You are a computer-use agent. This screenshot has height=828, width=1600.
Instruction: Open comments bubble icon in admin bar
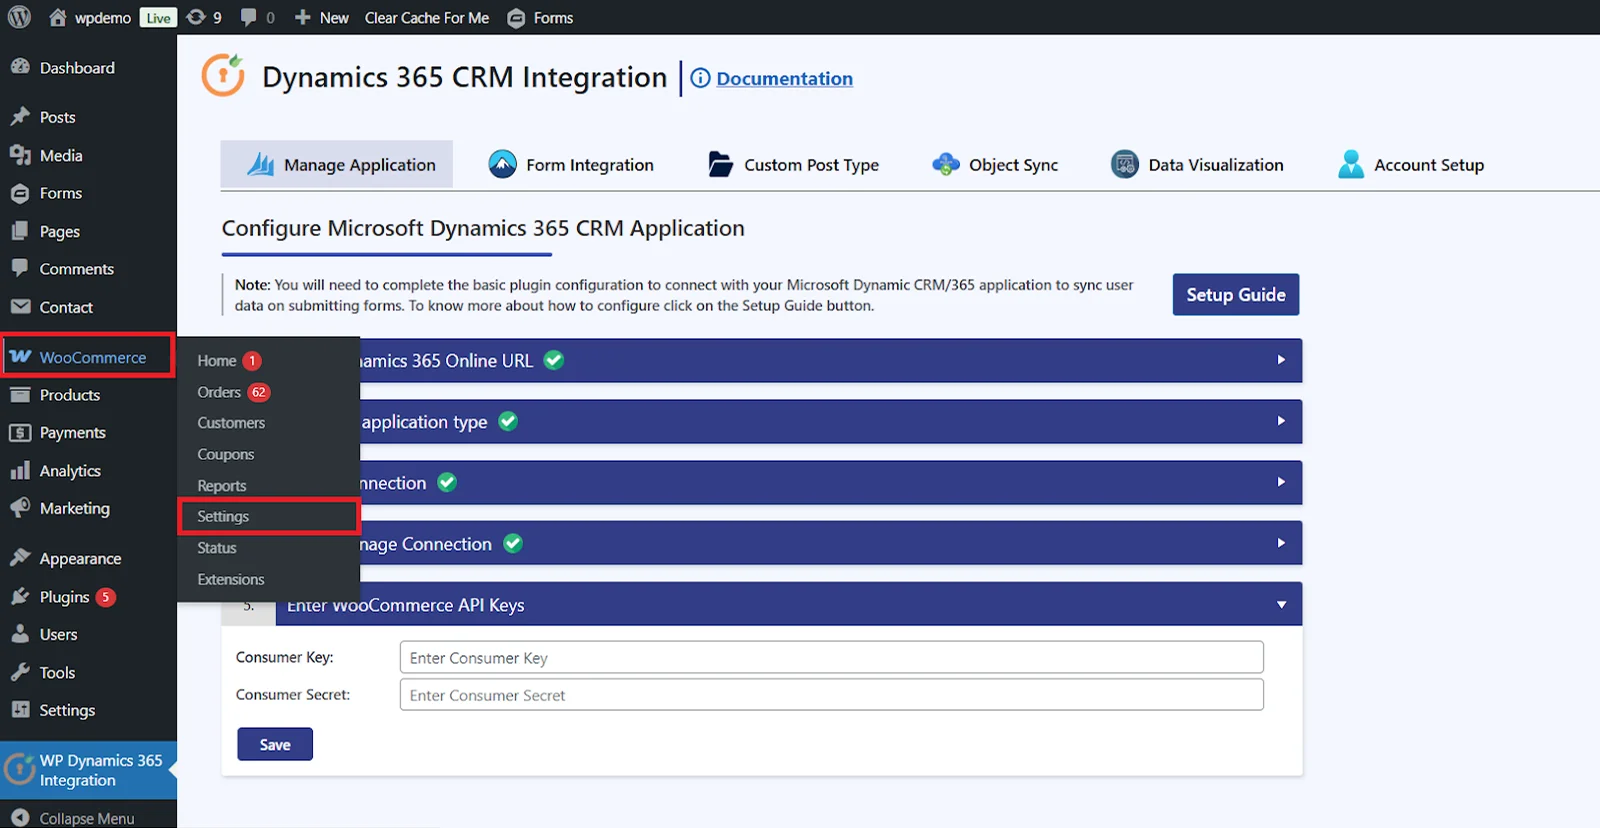tap(248, 17)
